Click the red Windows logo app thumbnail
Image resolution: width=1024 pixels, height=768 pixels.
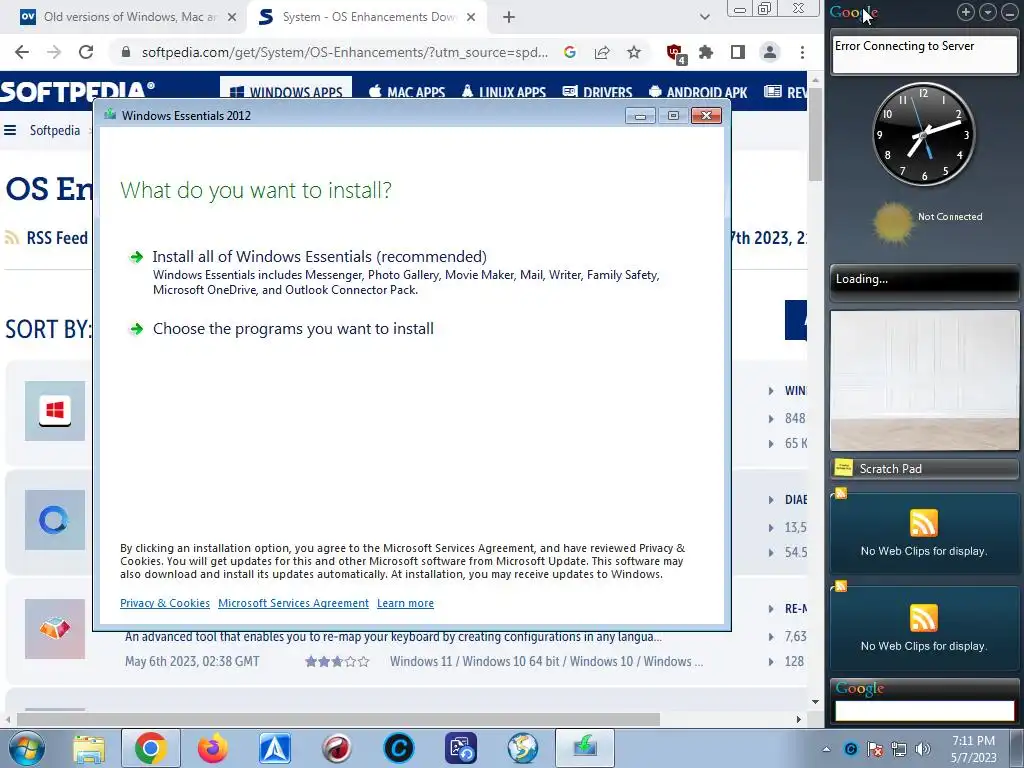point(55,411)
